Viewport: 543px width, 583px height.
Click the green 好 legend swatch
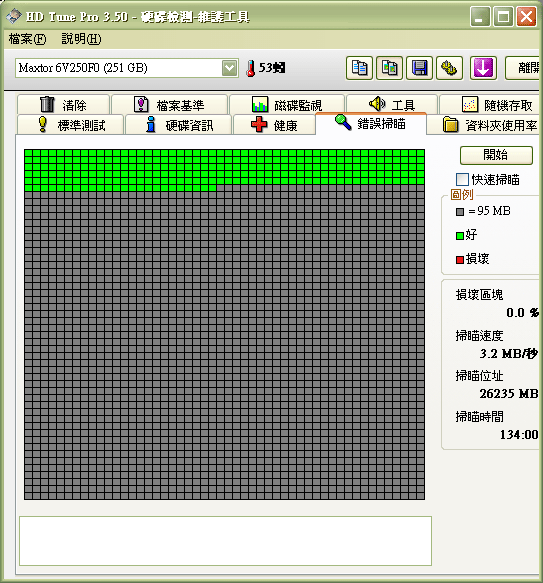(x=460, y=235)
